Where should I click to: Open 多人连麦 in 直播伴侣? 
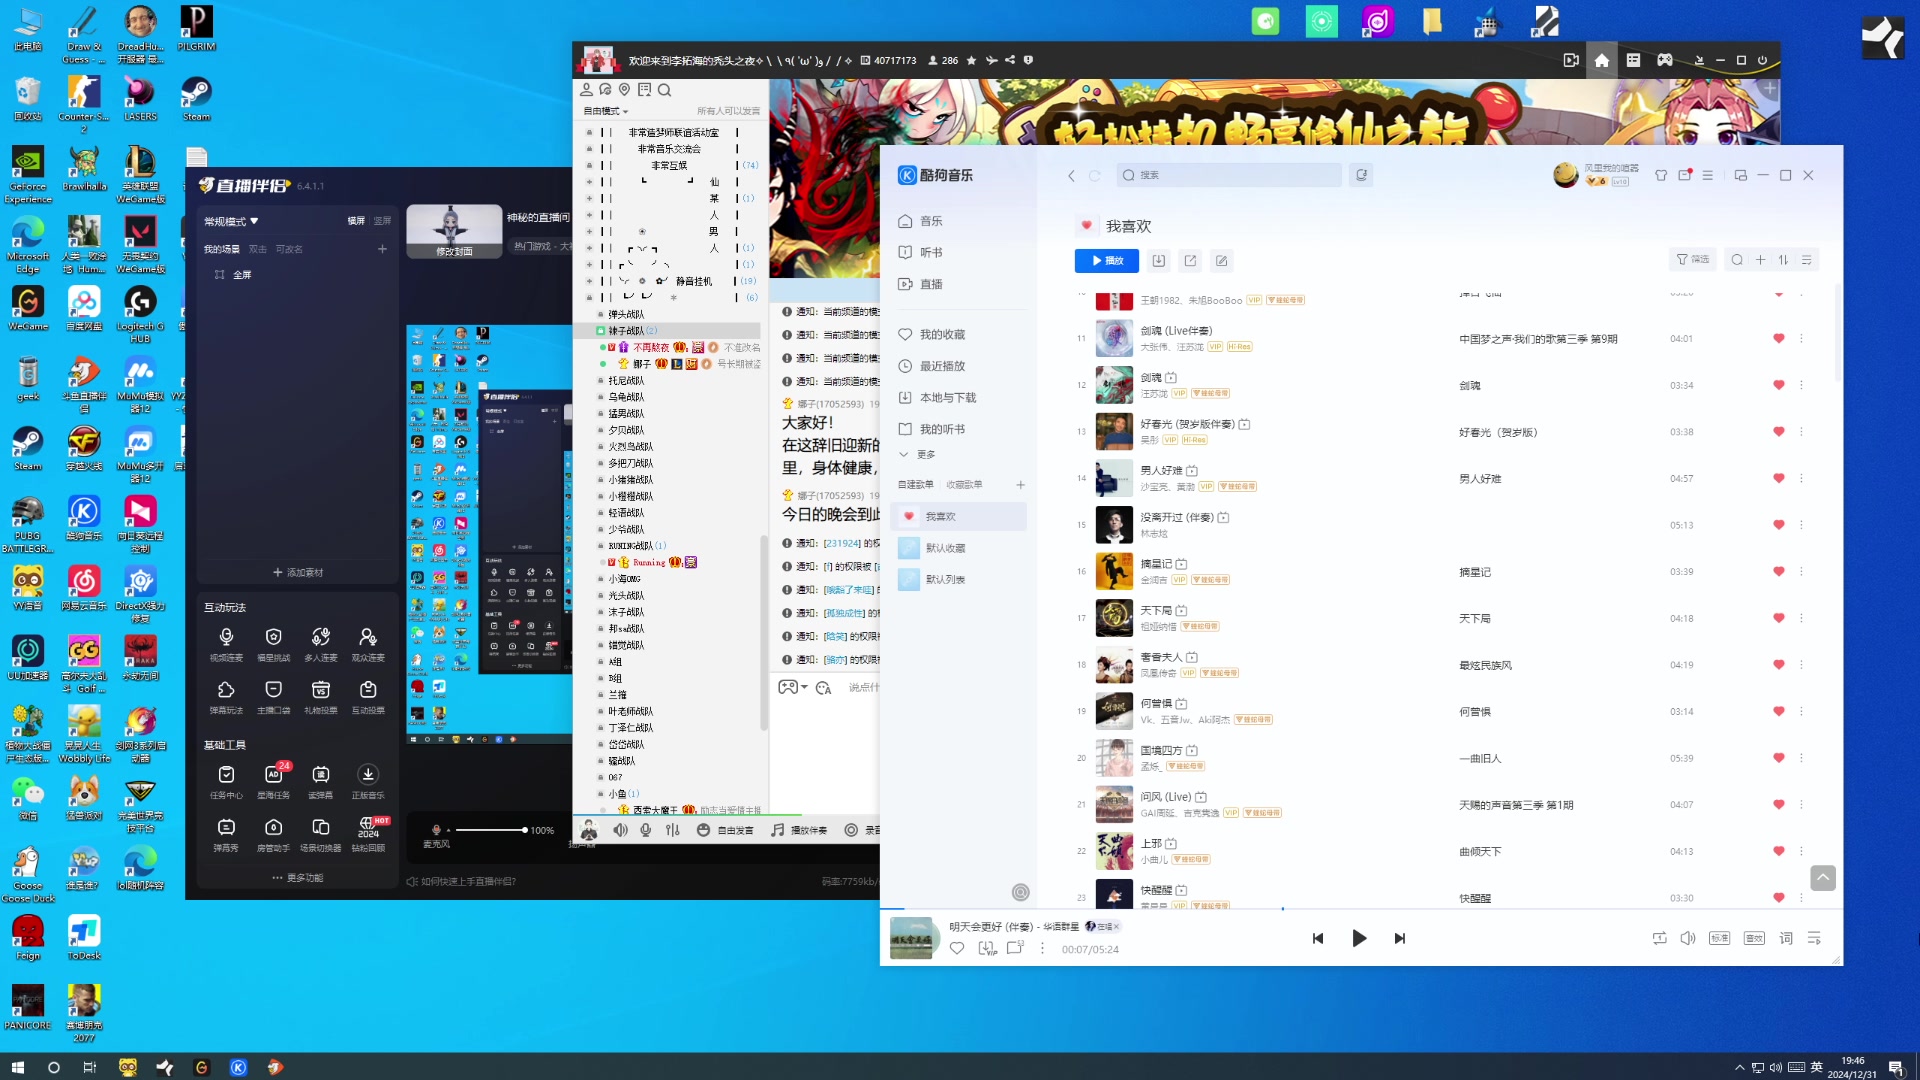320,644
